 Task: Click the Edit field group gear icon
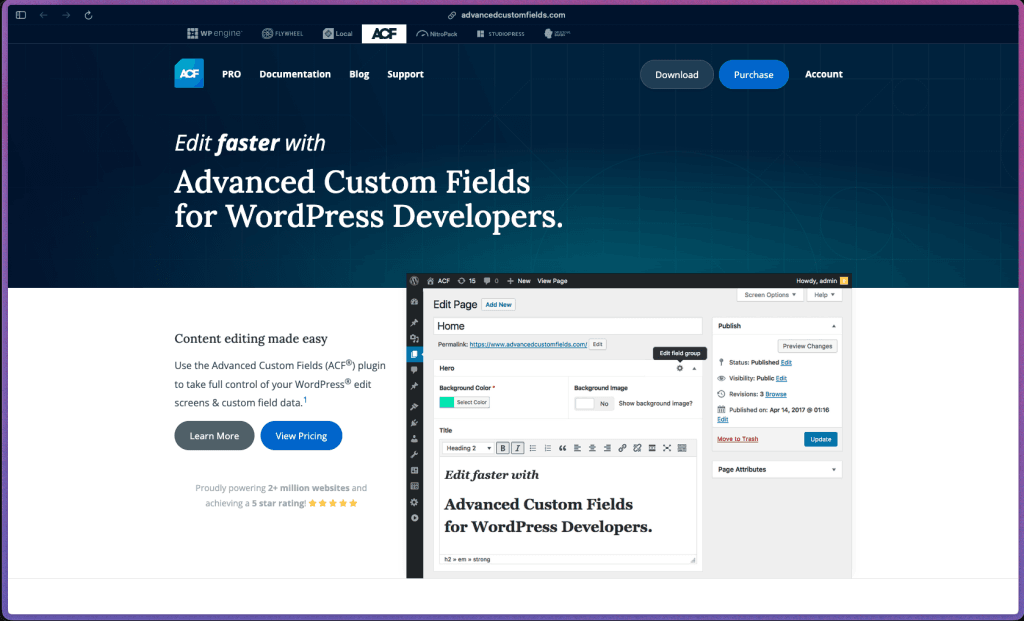coord(680,368)
